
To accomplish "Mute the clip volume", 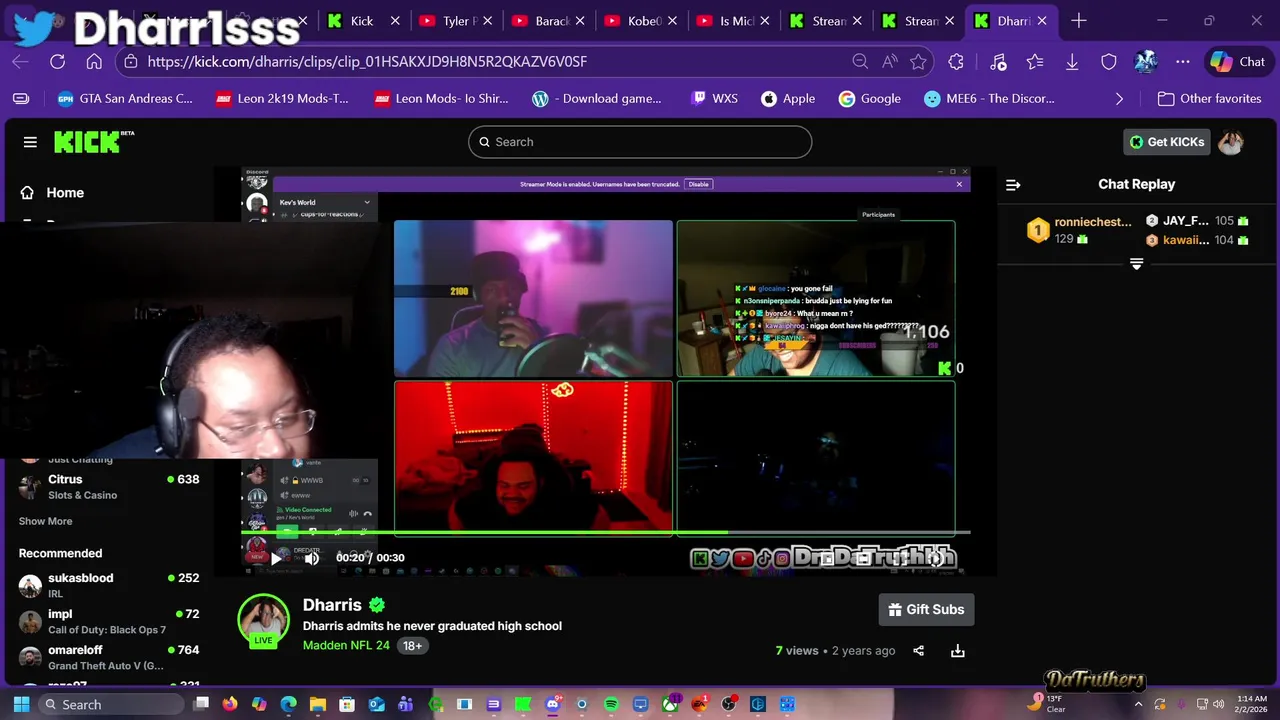I will pyautogui.click(x=312, y=558).
